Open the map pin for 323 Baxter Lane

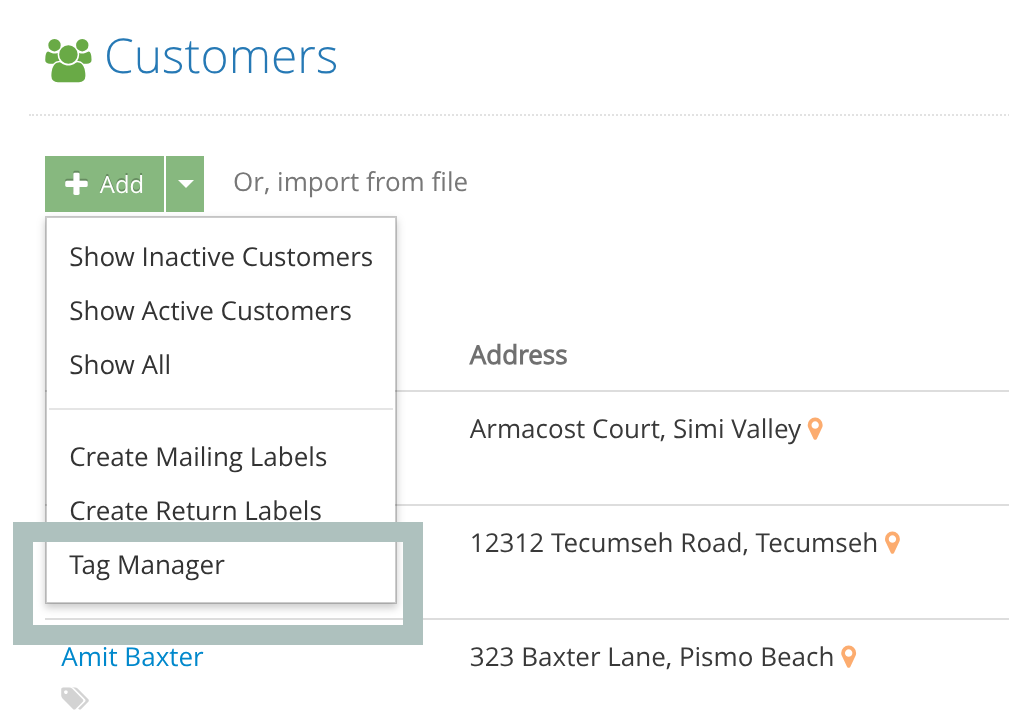pyautogui.click(x=848, y=657)
